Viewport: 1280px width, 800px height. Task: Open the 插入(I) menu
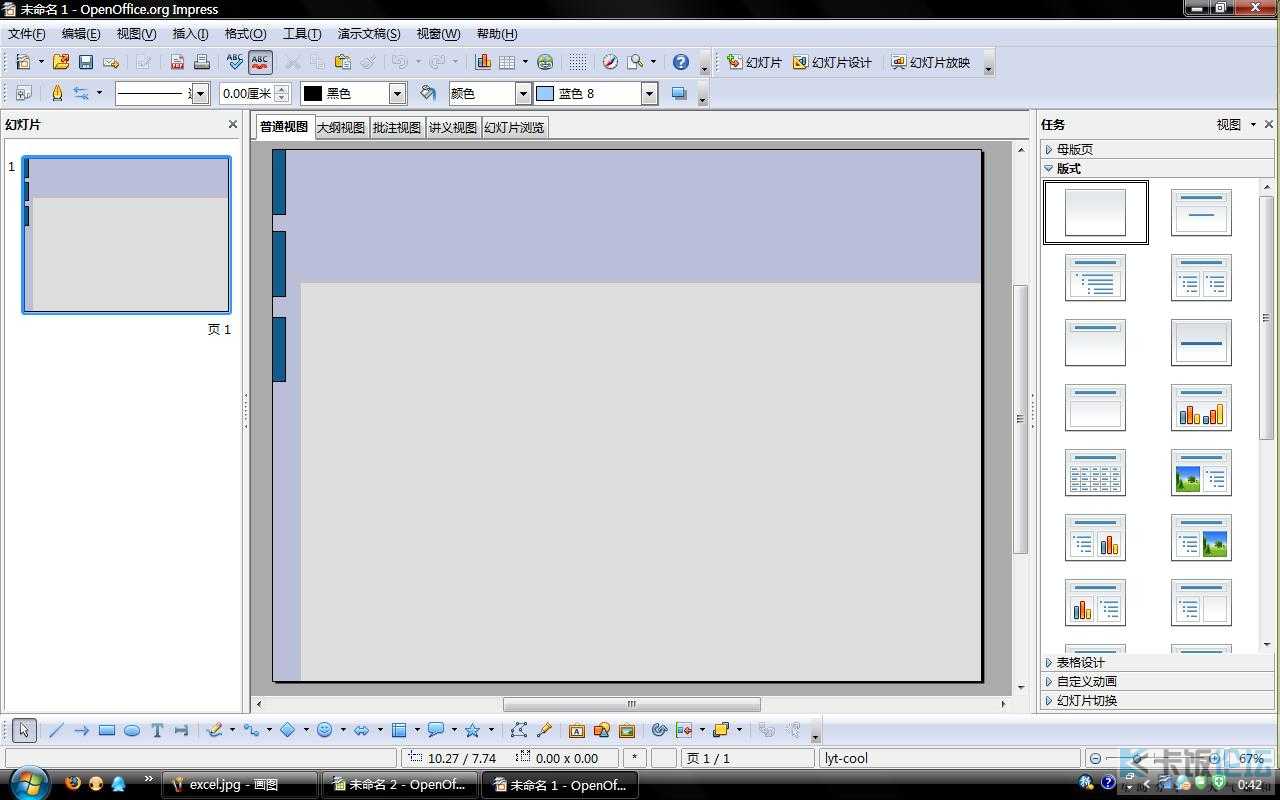tap(191, 34)
